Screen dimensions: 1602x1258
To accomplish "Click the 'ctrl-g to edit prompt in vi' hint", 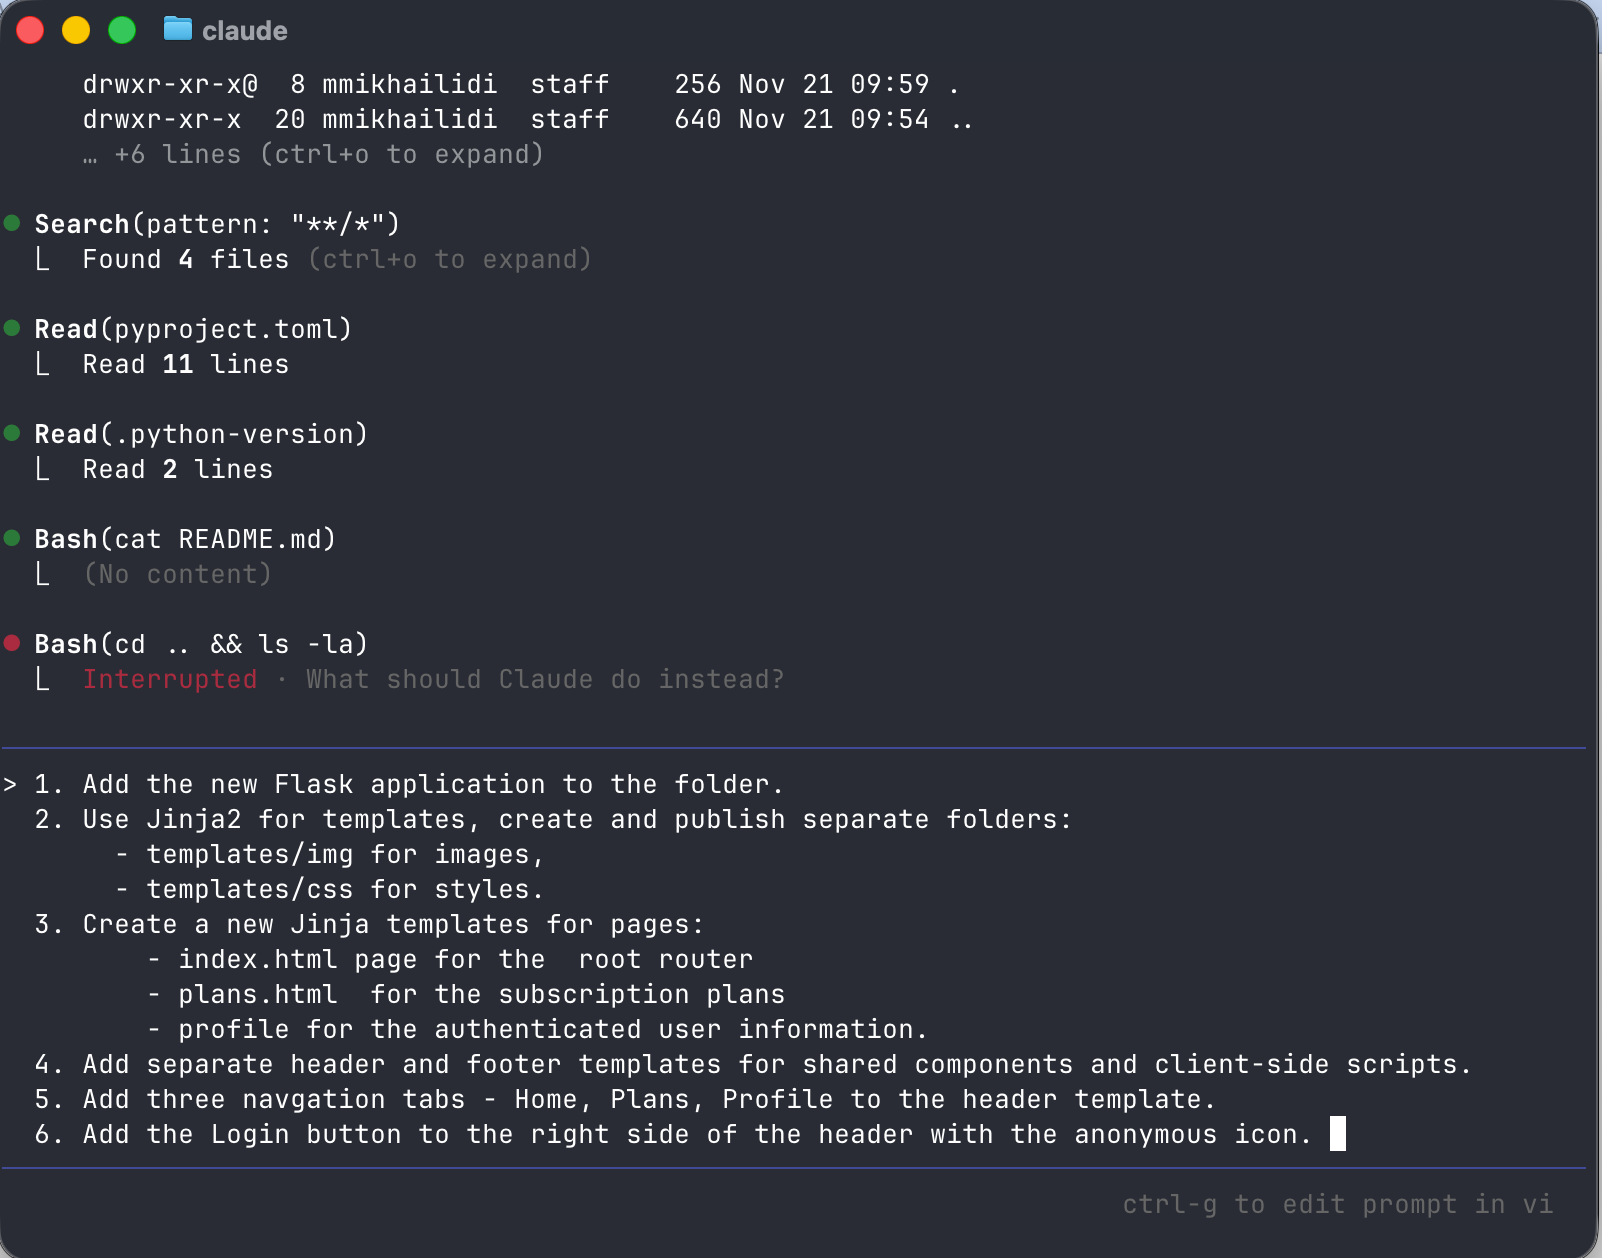I will click(1337, 1204).
